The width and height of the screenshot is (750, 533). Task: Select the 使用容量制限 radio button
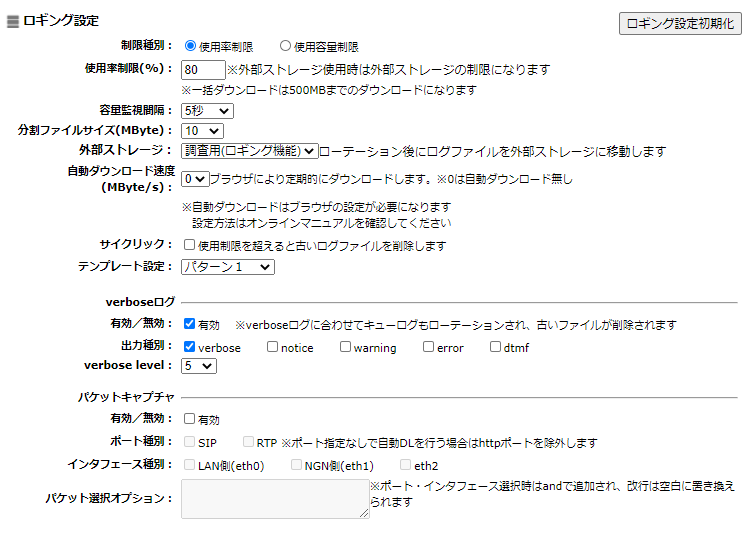285,46
